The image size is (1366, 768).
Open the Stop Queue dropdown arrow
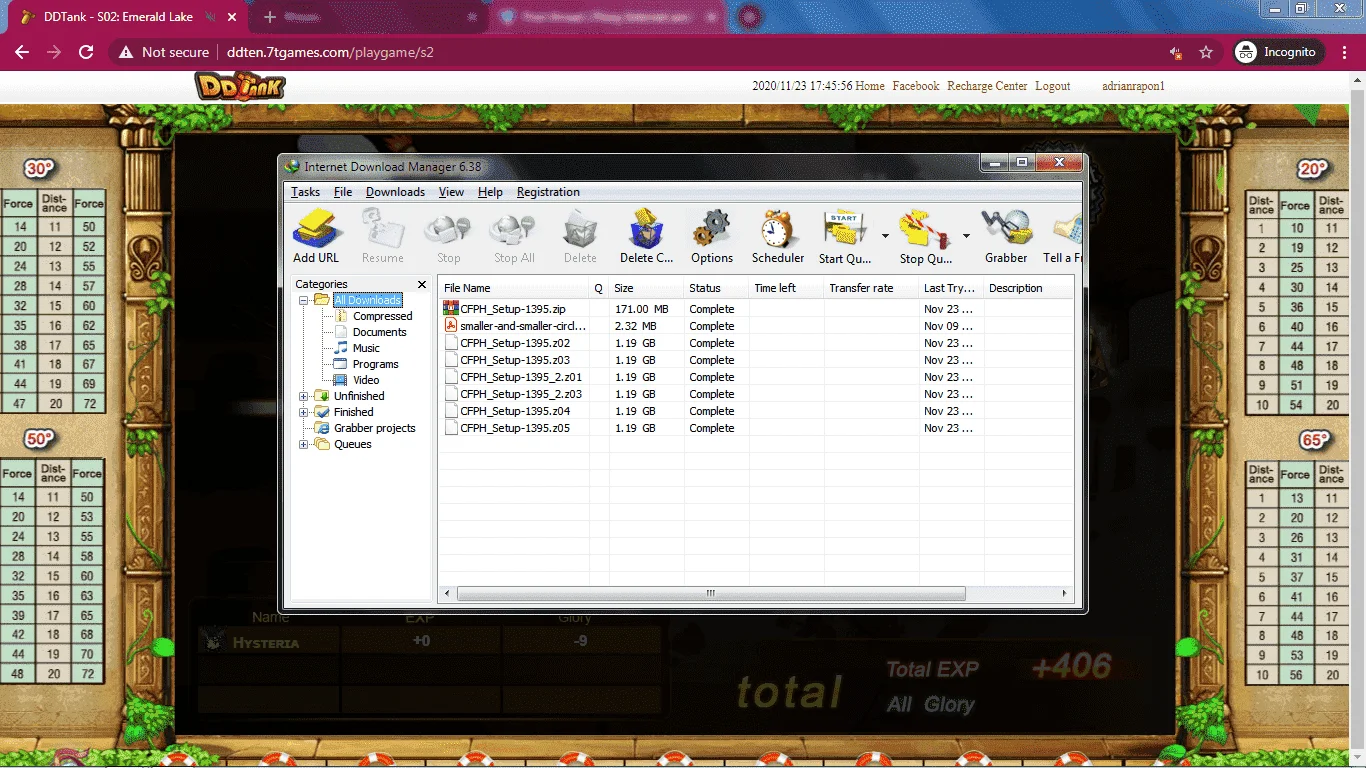click(x=966, y=237)
